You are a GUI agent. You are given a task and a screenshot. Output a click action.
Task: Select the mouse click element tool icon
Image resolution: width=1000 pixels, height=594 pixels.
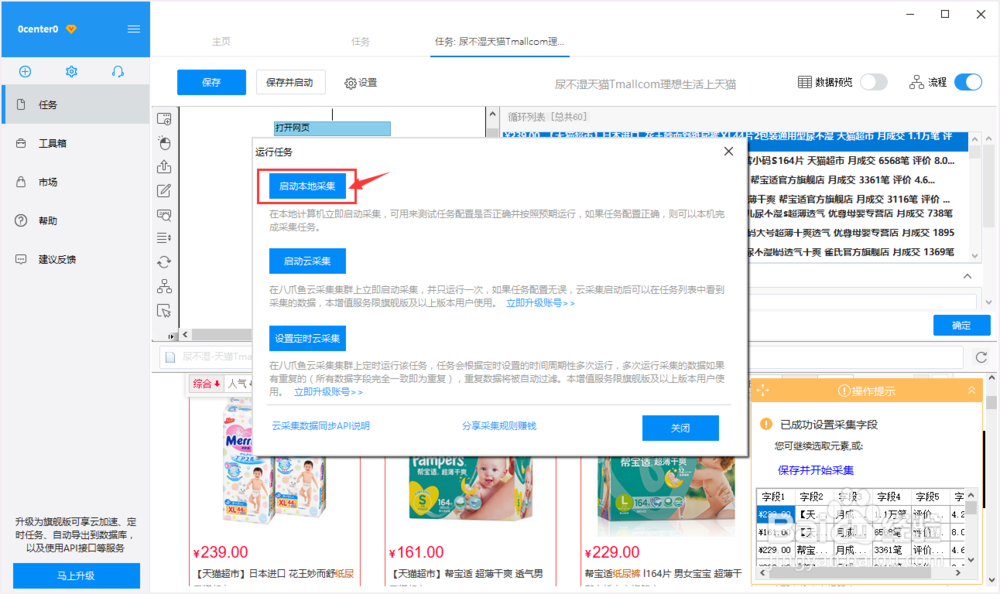(x=164, y=143)
